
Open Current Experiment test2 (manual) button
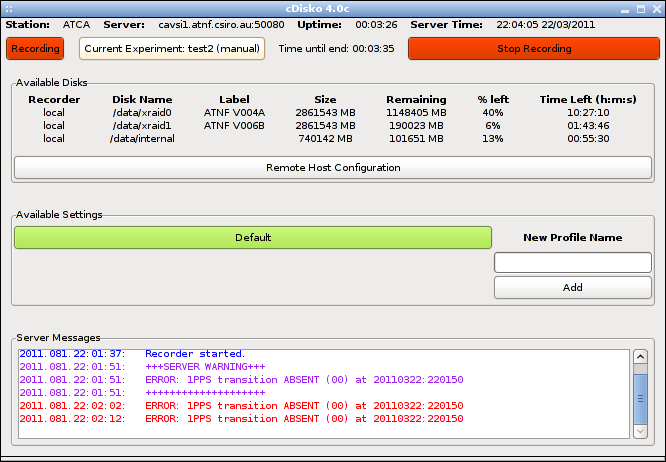[171, 48]
